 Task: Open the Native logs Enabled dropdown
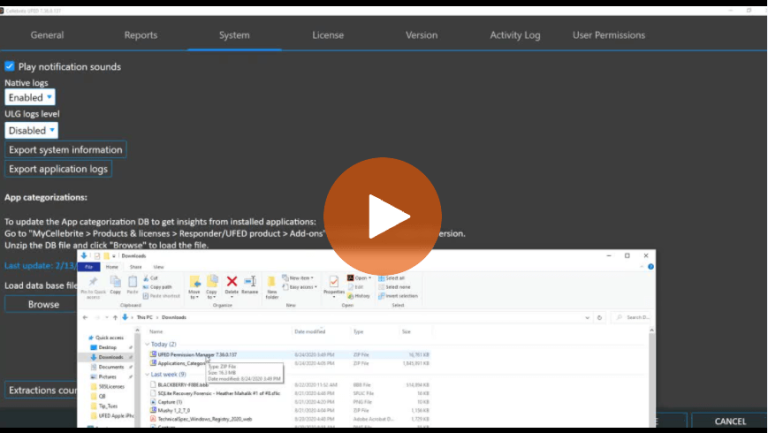click(x=30, y=97)
